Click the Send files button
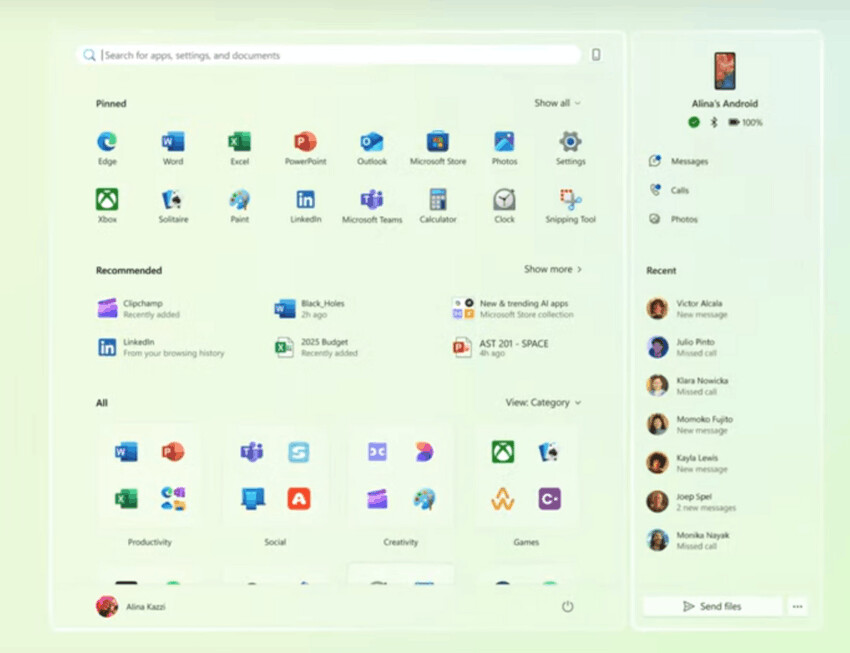850x653 pixels. (x=712, y=606)
